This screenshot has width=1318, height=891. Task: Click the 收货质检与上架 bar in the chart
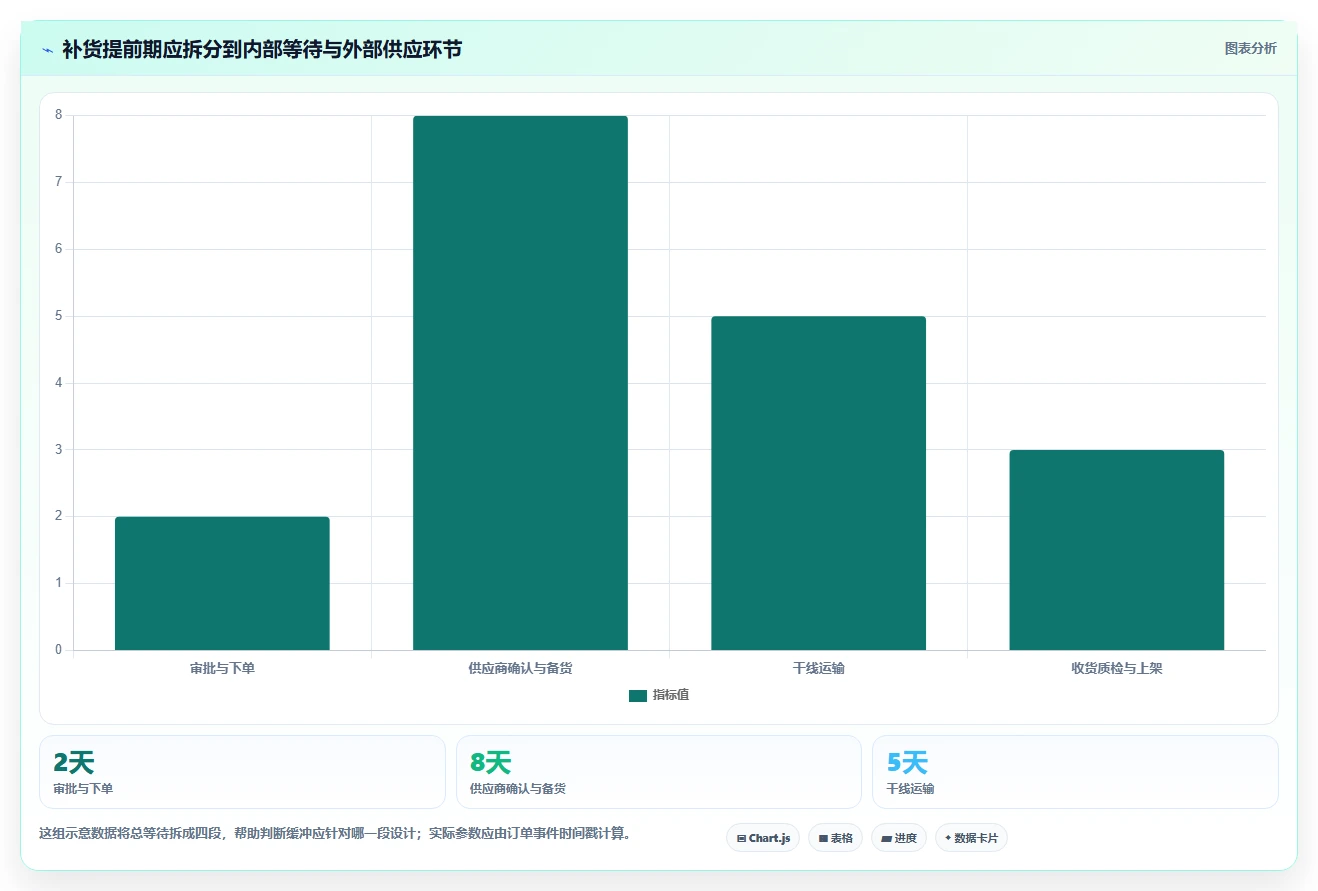(x=1116, y=550)
